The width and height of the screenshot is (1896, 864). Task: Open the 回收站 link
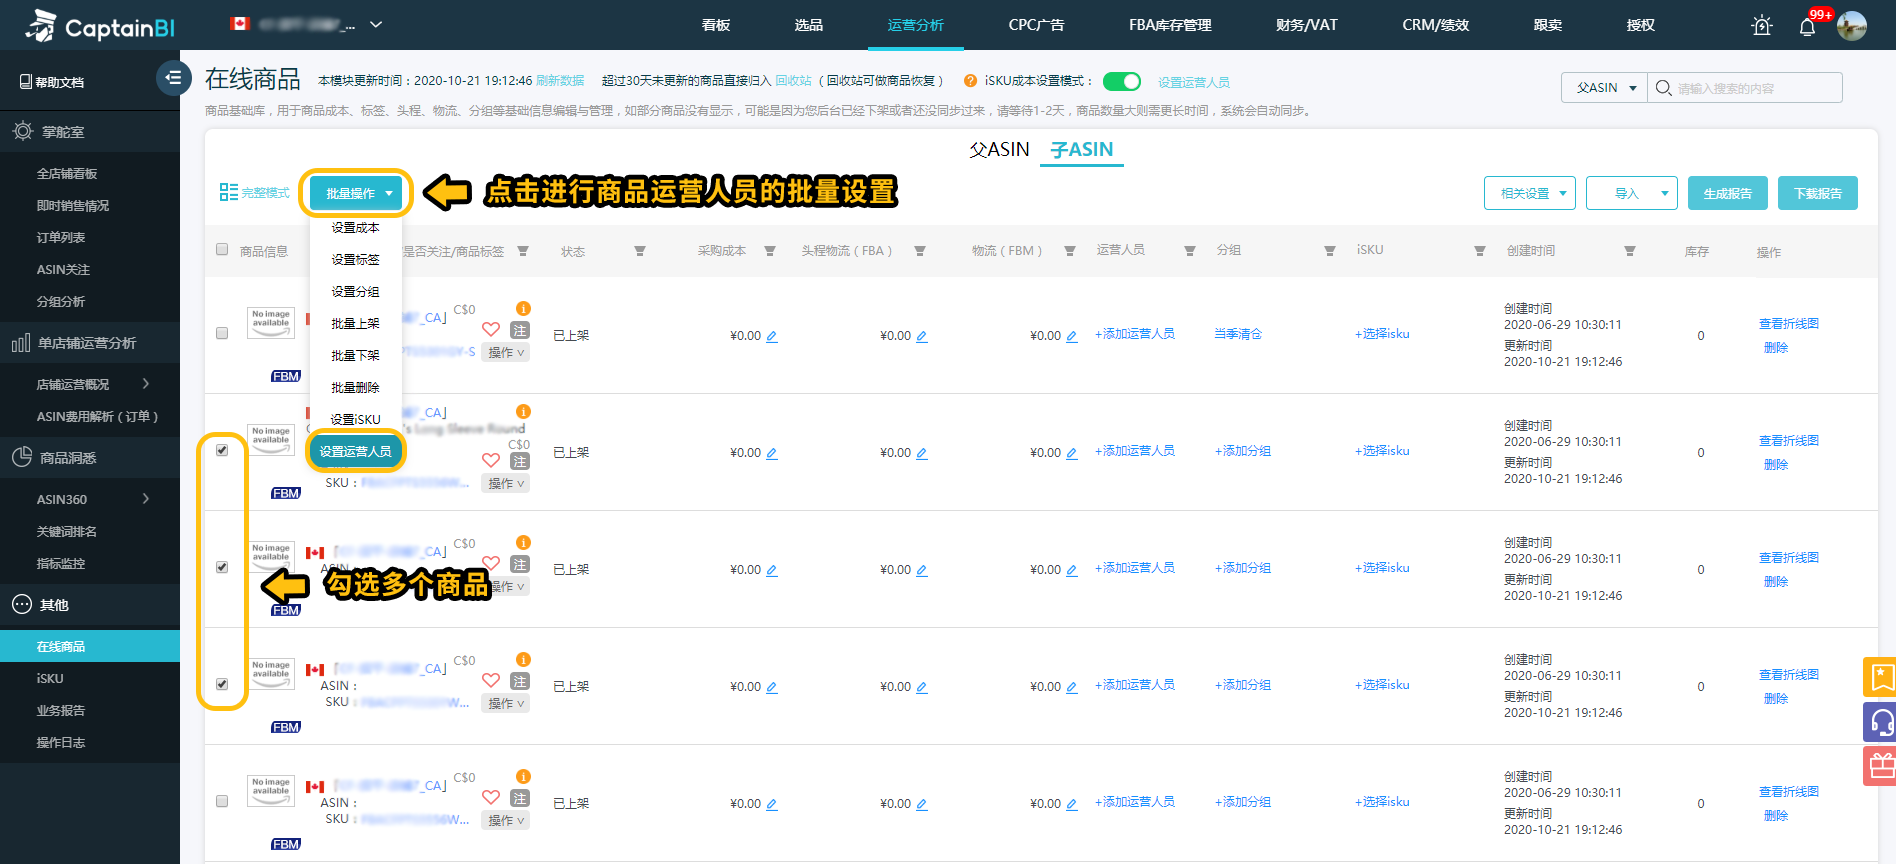tap(793, 81)
